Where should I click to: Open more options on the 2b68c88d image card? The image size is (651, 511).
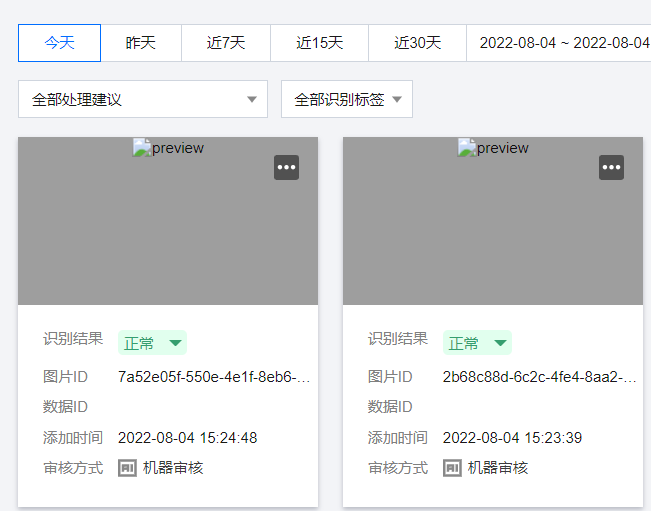pyautogui.click(x=611, y=167)
